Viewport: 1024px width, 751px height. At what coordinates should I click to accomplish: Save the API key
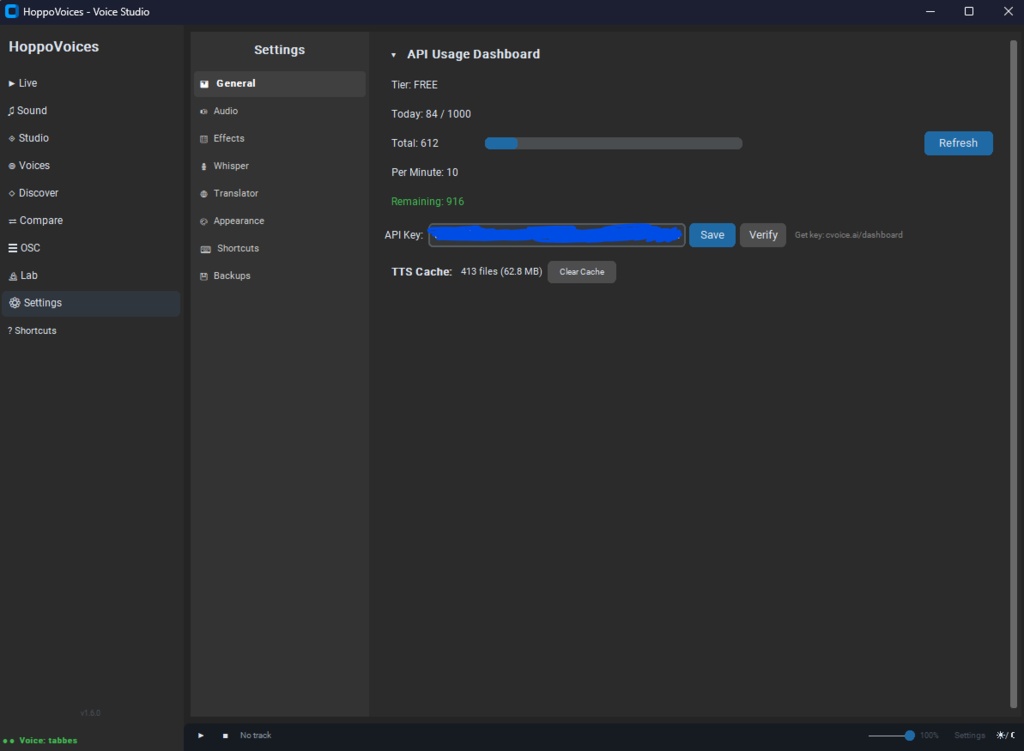712,235
